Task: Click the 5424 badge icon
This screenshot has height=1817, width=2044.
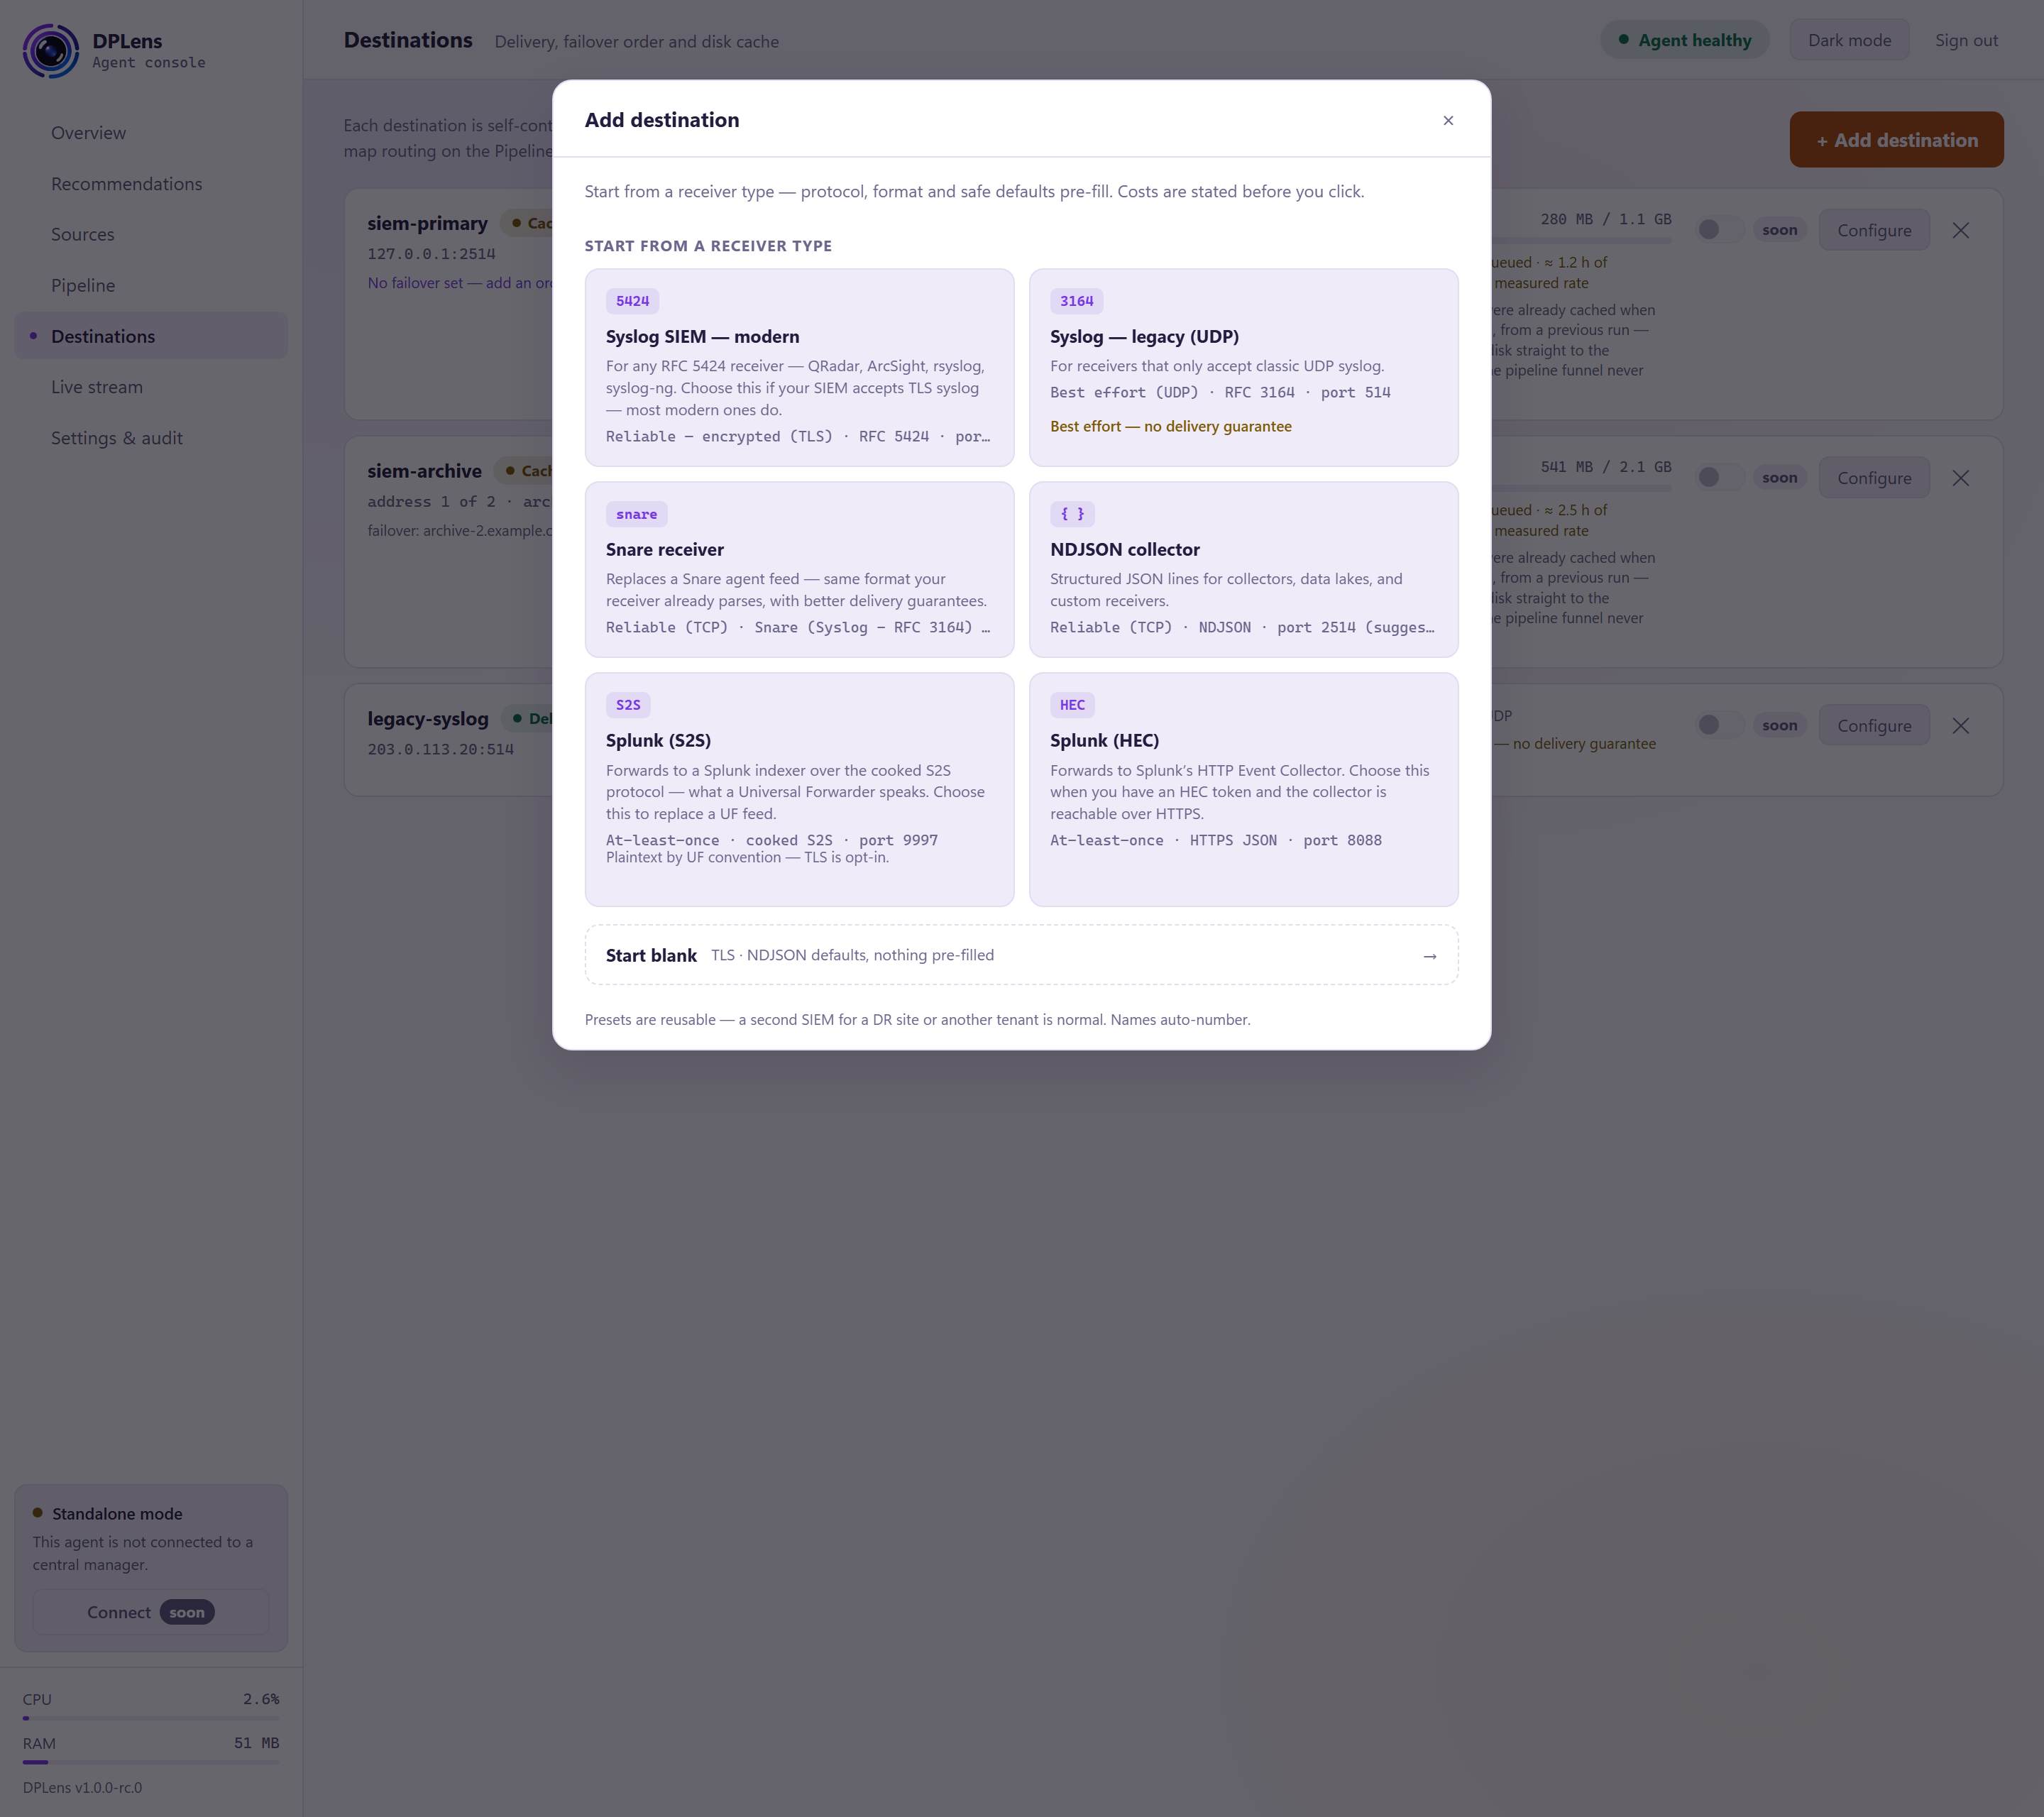Action: (x=632, y=301)
